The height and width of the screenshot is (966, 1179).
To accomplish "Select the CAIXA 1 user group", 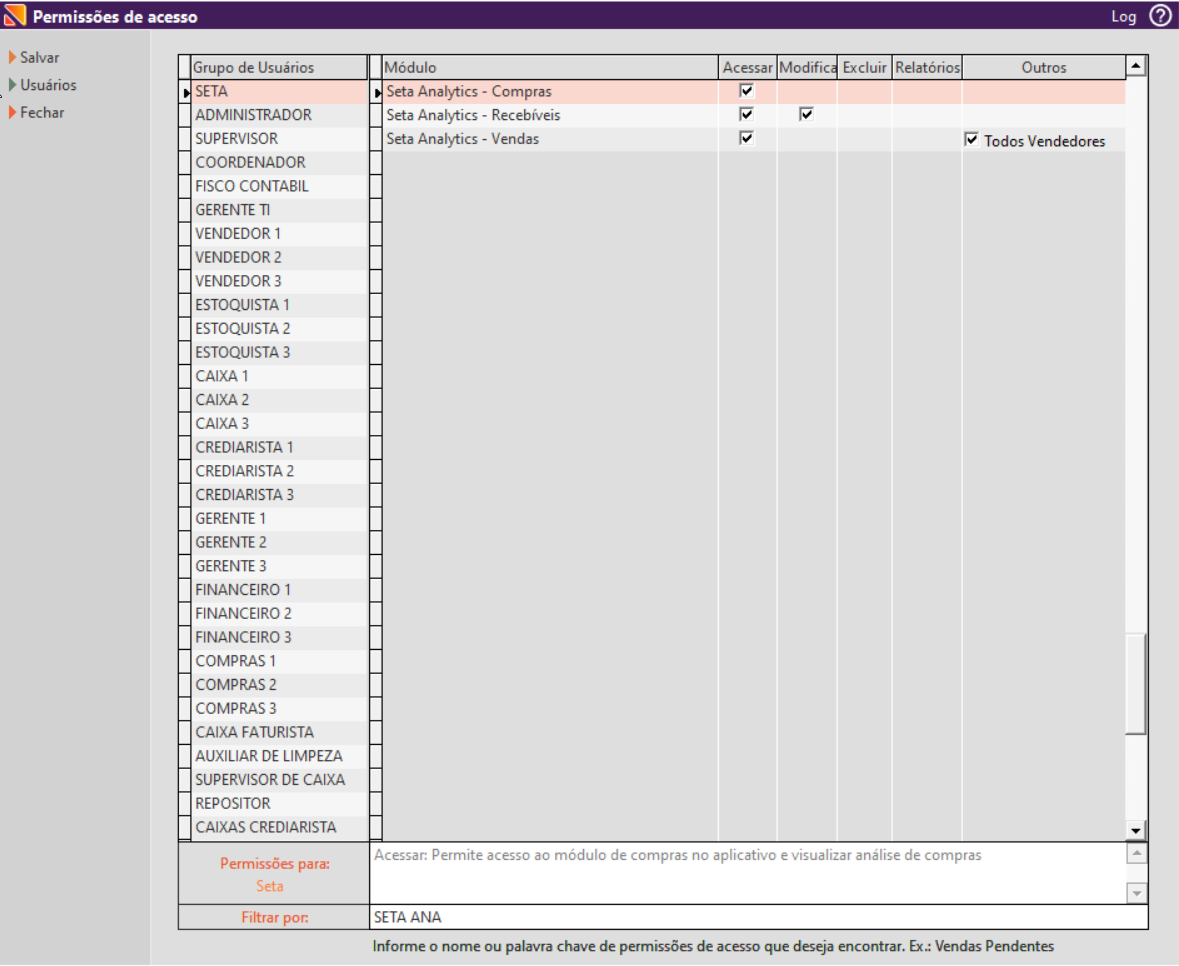I will (279, 376).
